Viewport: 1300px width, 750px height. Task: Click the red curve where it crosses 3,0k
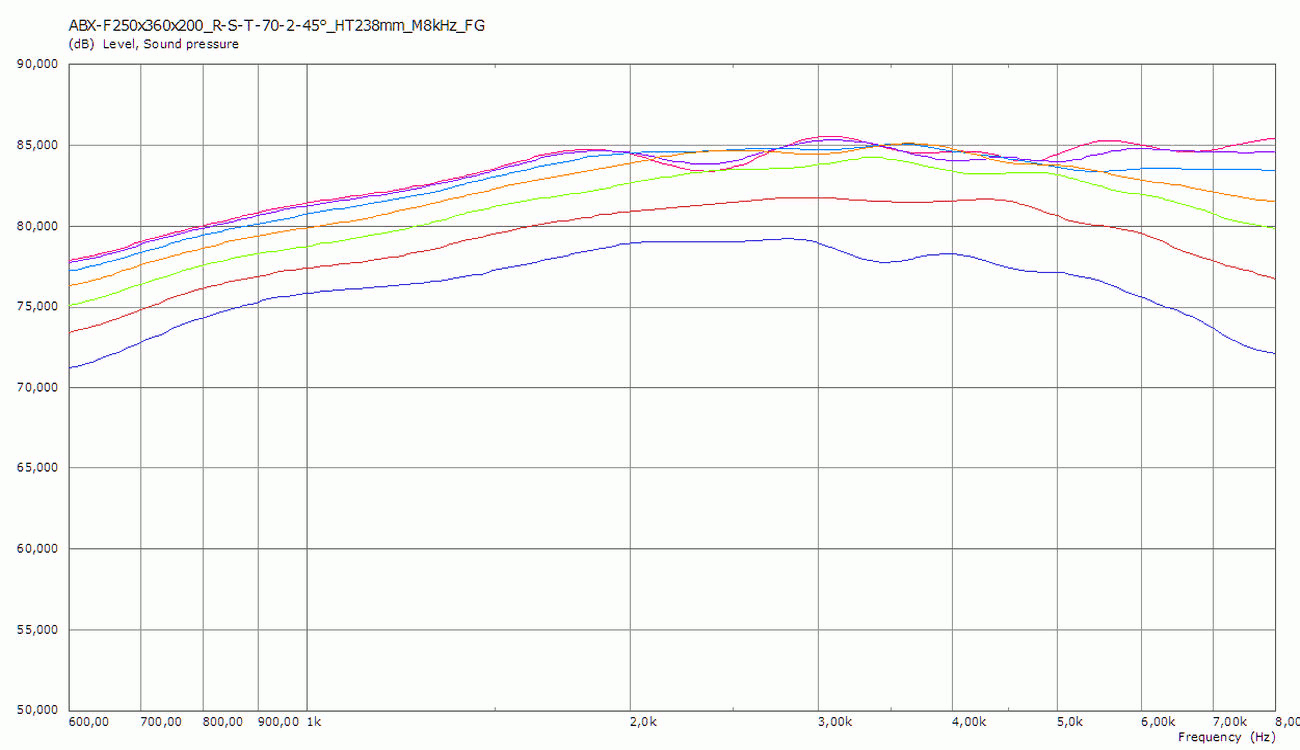coord(819,197)
